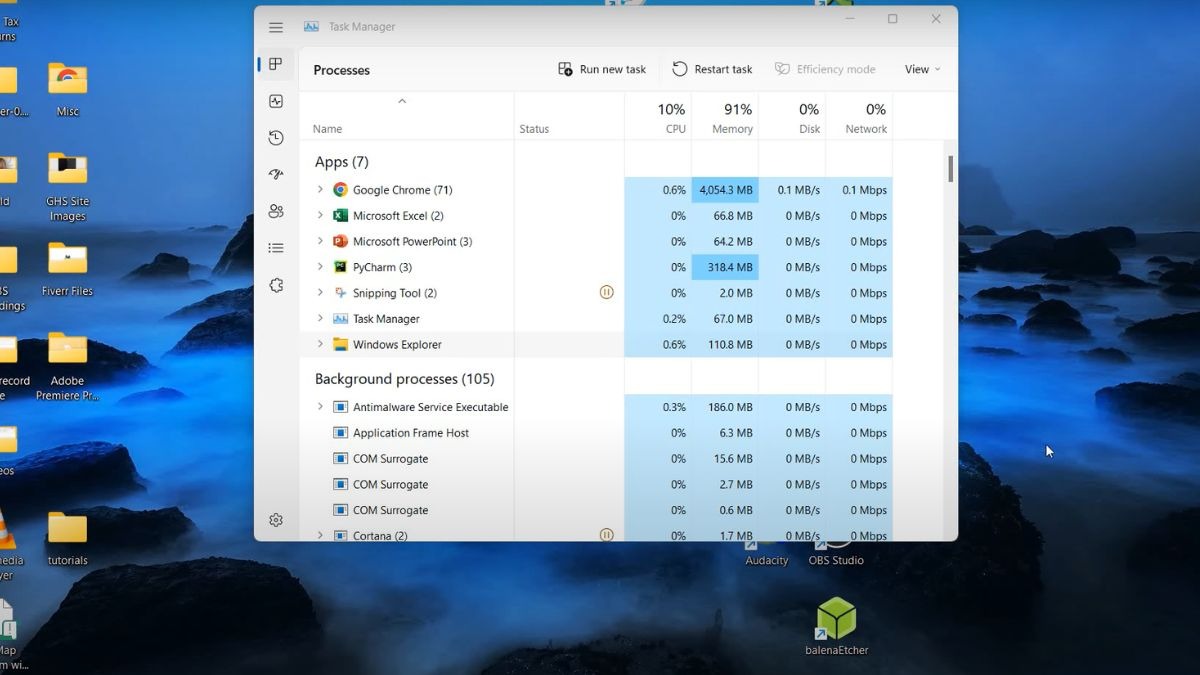Click Windows Explorer's 110.8 MB memory value
This screenshot has width=1200, height=675.
tap(731, 344)
